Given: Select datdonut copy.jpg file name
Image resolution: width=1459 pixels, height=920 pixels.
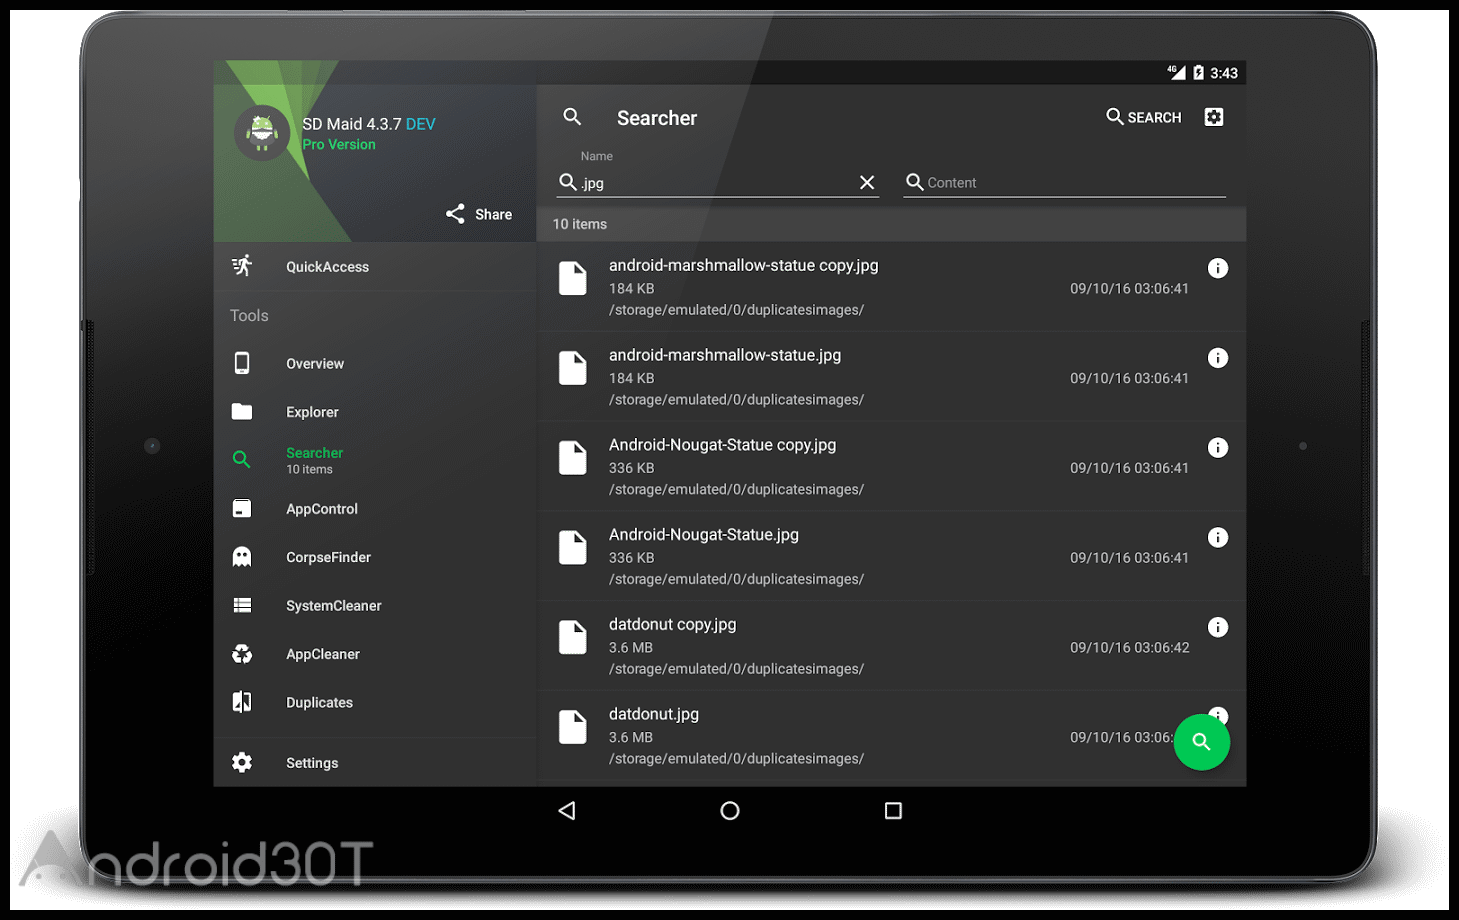Looking at the screenshot, I should (x=672, y=624).
